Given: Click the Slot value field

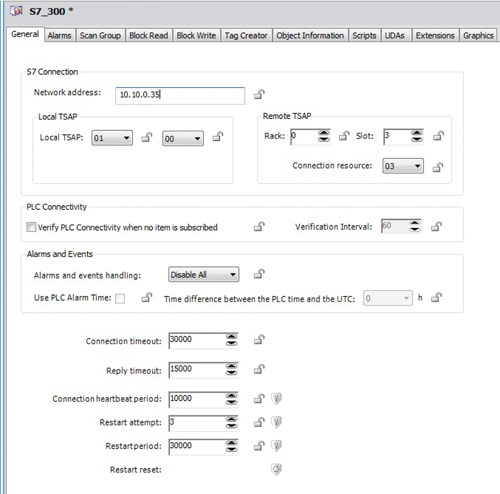Looking at the screenshot, I should pos(397,137).
